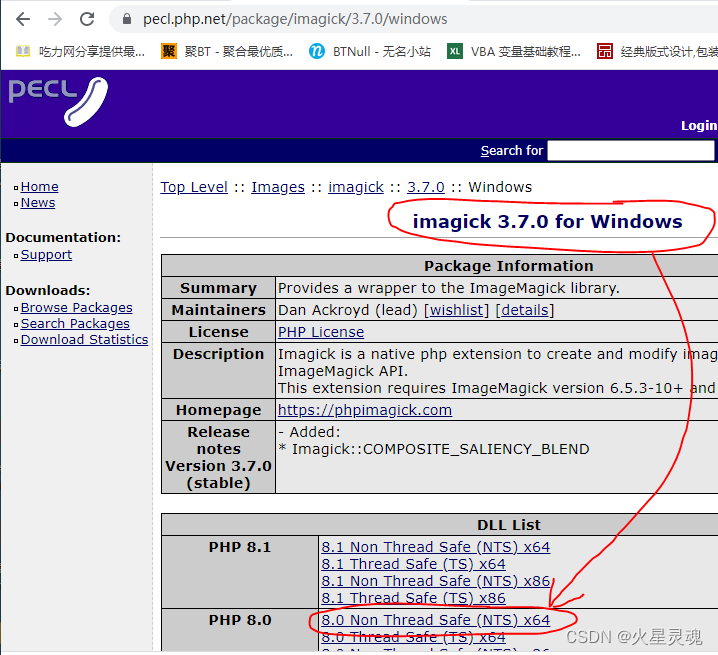Download 8.0 Thread Safe (TS) x64
This screenshot has width=718, height=655.
[413, 637]
